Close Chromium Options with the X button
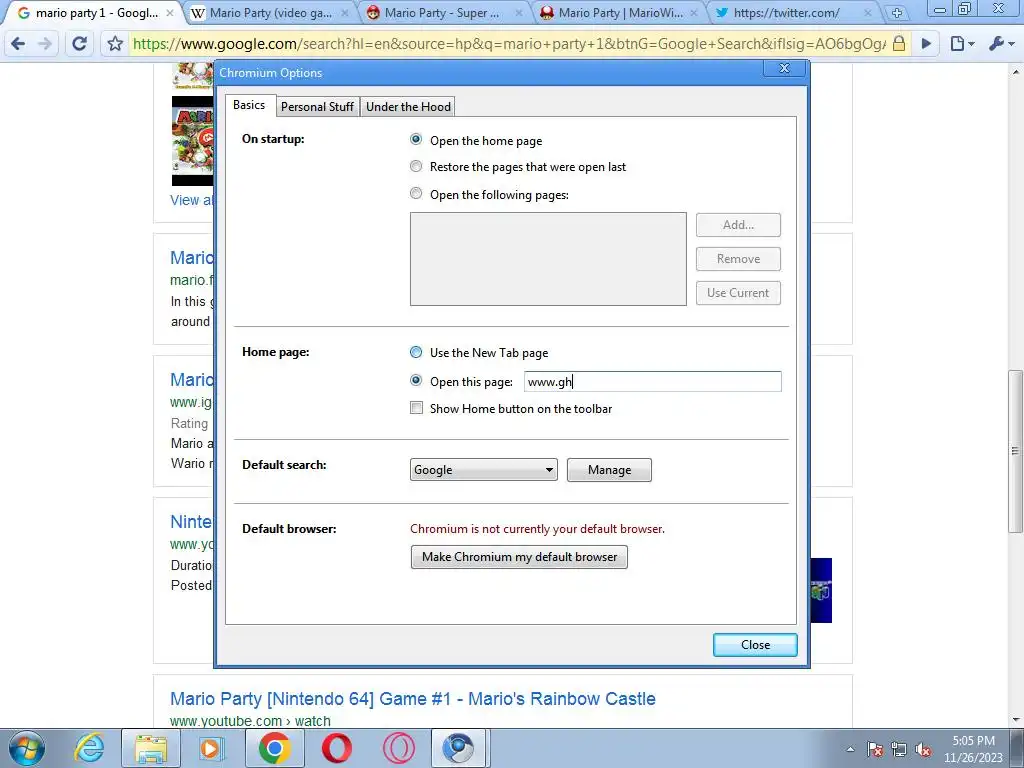The image size is (1024, 768). (785, 68)
